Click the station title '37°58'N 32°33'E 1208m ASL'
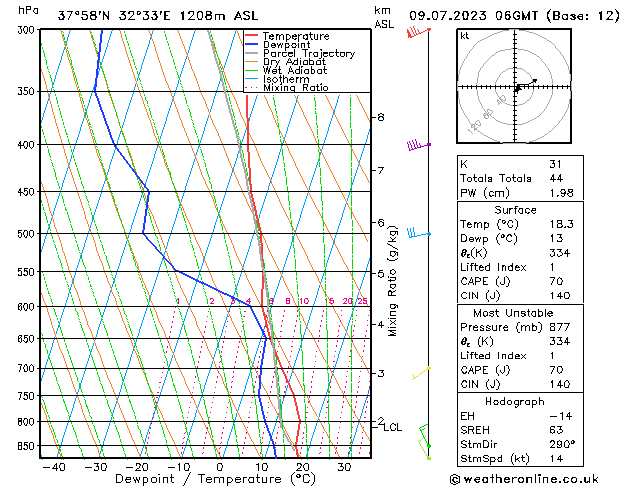The height and width of the screenshot is (486, 629). pos(158,16)
